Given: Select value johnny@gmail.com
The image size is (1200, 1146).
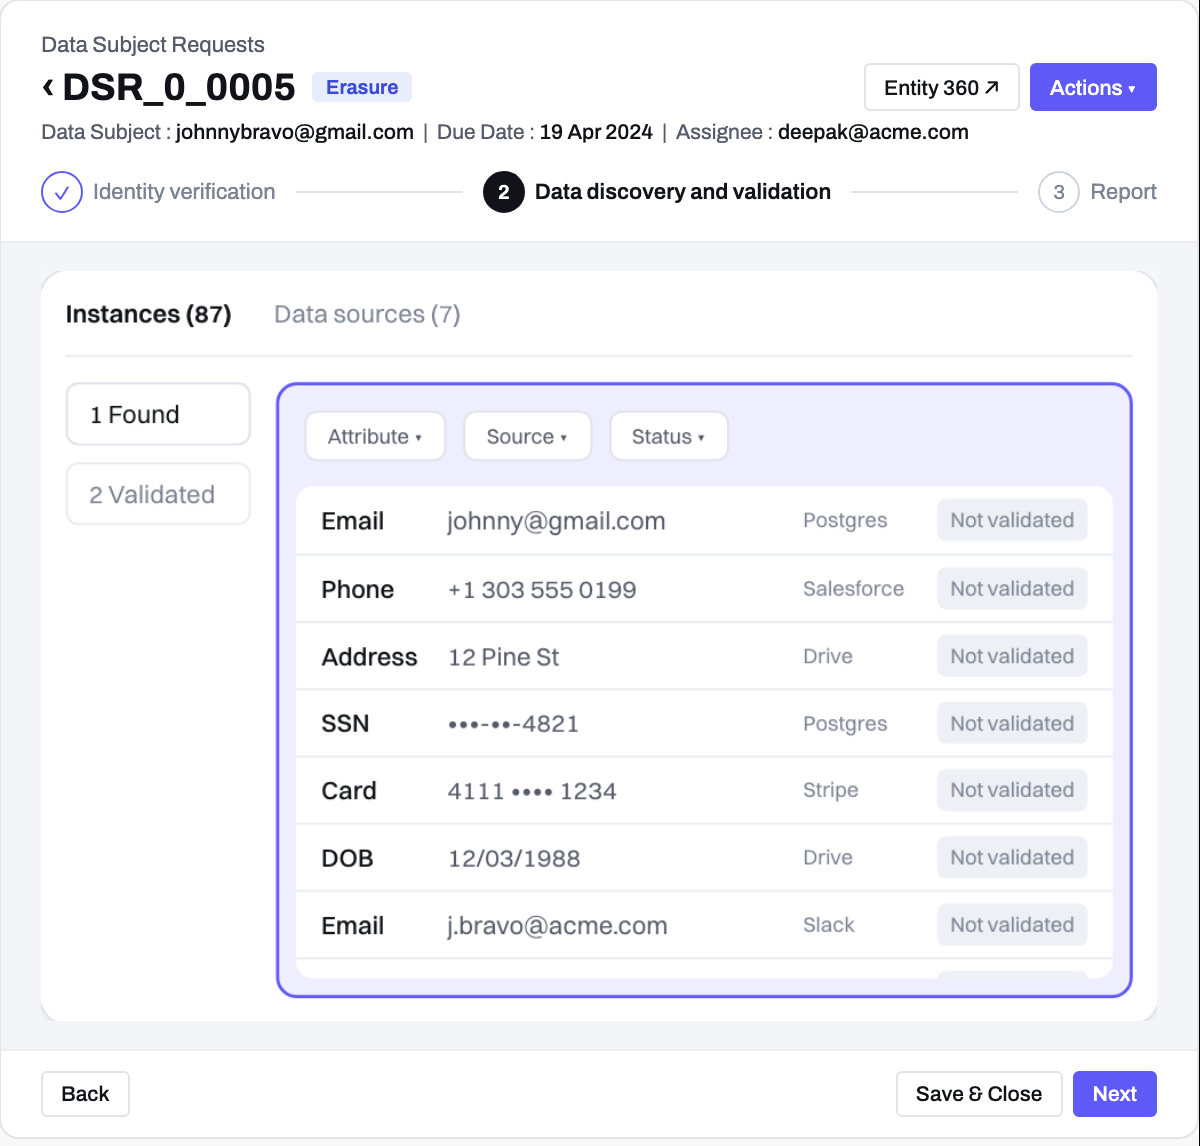Looking at the screenshot, I should pos(556,521).
